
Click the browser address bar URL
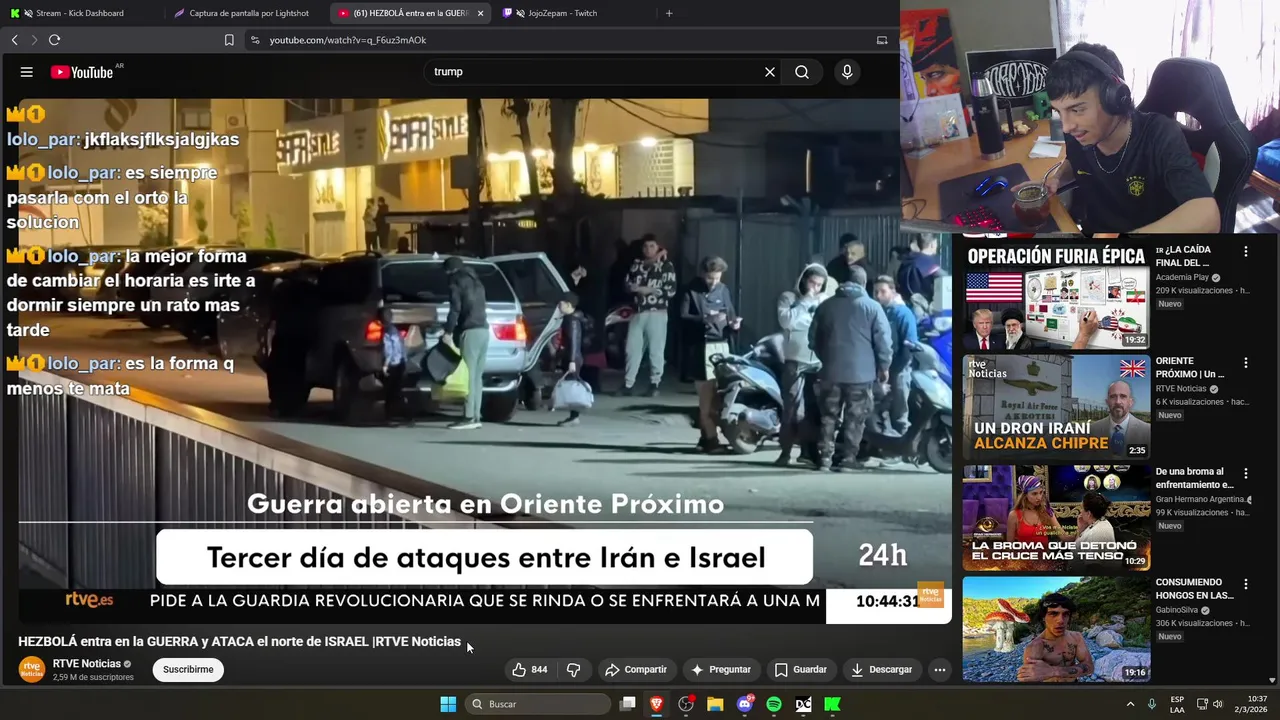coord(347,40)
